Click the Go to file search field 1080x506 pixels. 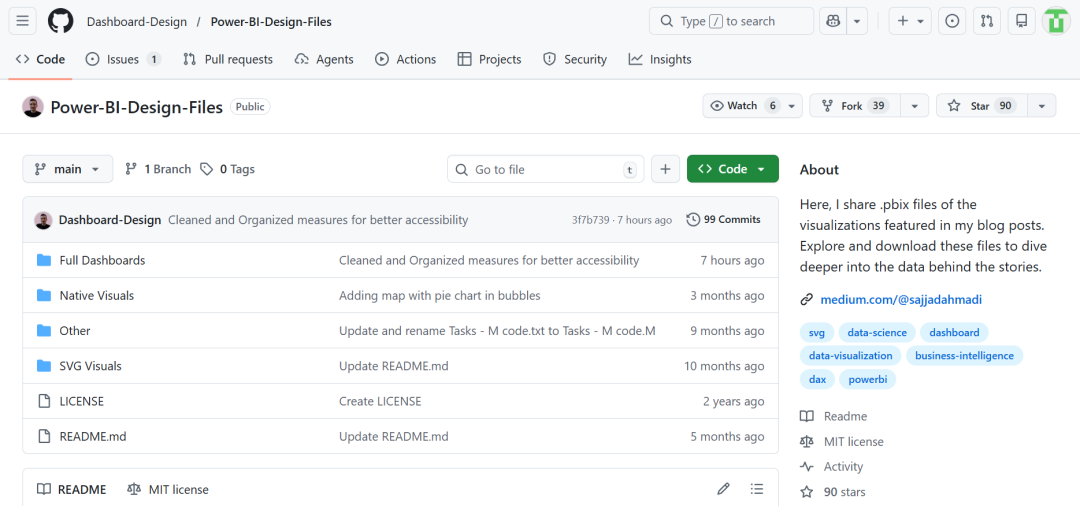(545, 169)
